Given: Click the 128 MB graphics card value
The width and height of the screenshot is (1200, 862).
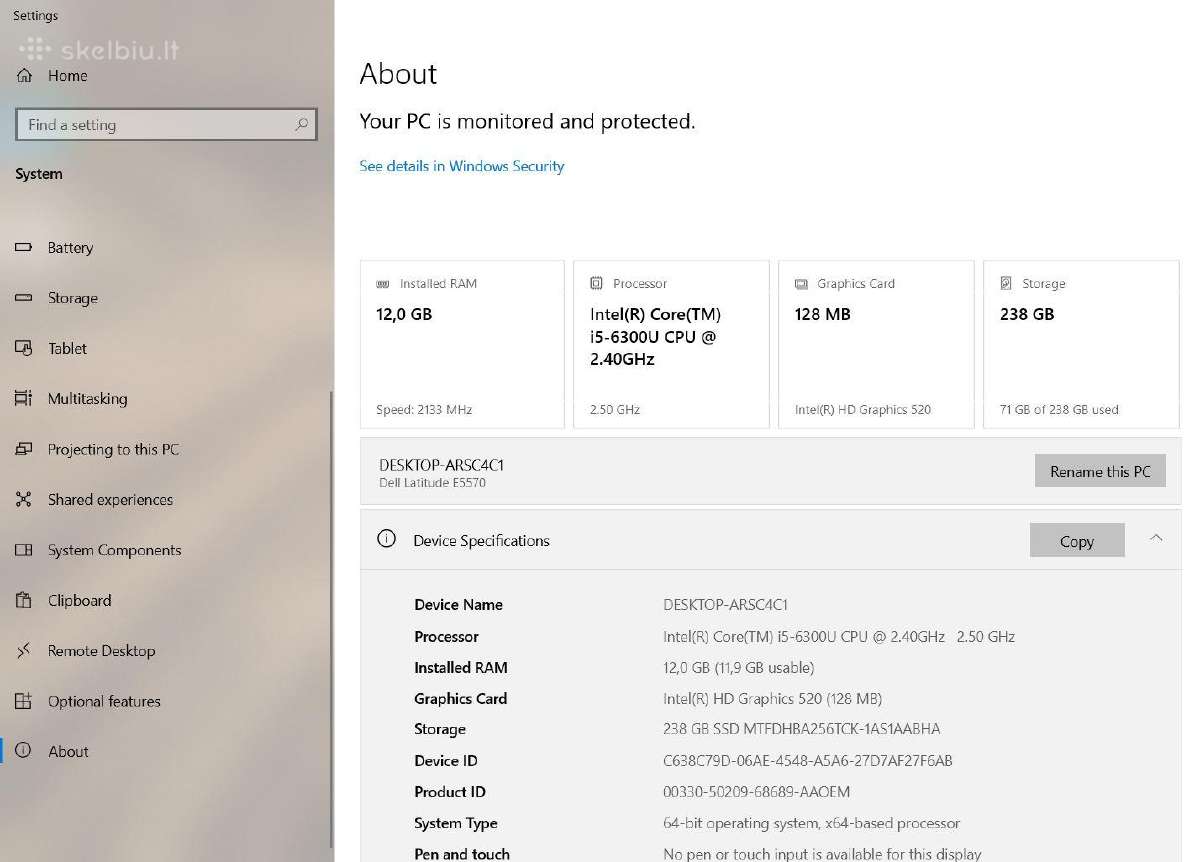Looking at the screenshot, I should pos(823,314).
